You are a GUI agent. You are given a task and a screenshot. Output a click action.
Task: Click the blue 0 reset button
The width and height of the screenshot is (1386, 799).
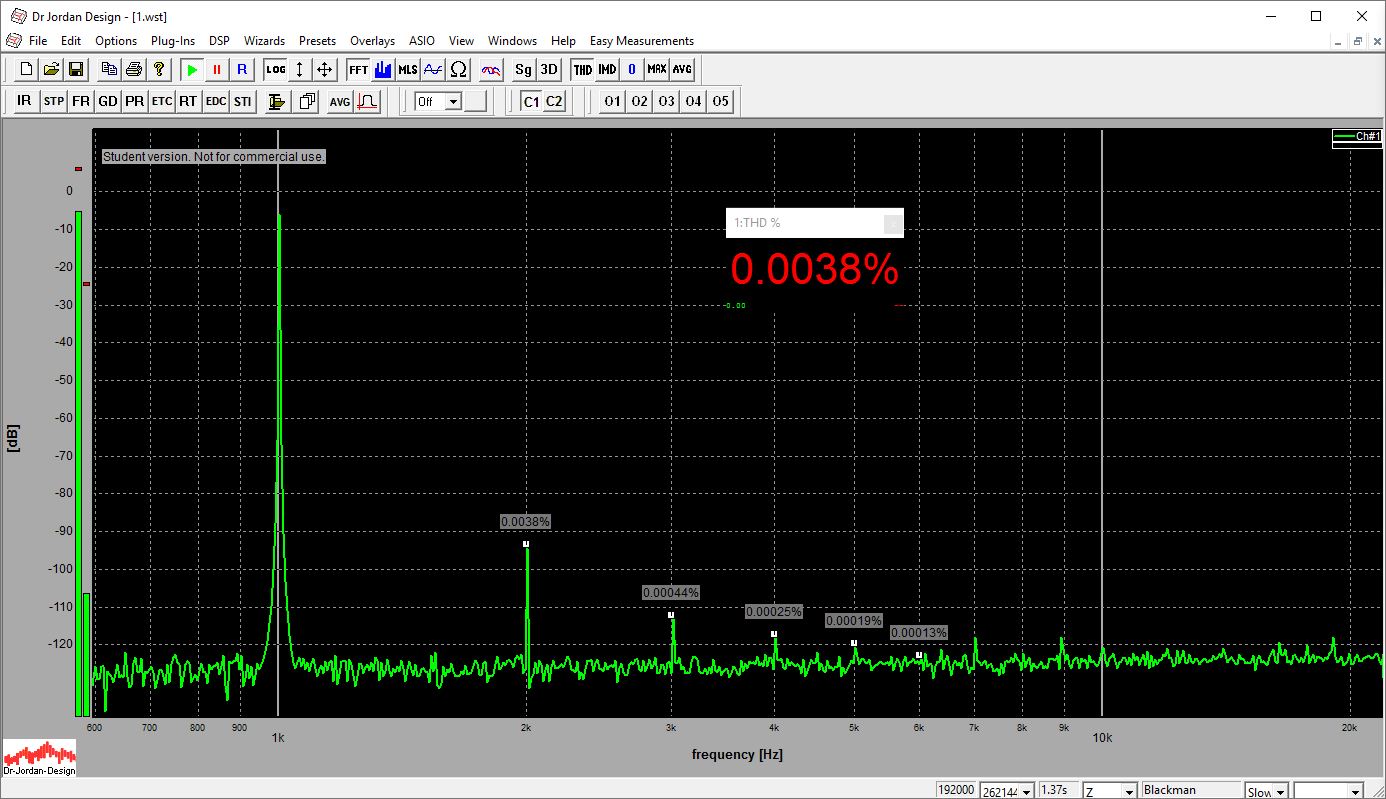click(x=632, y=70)
